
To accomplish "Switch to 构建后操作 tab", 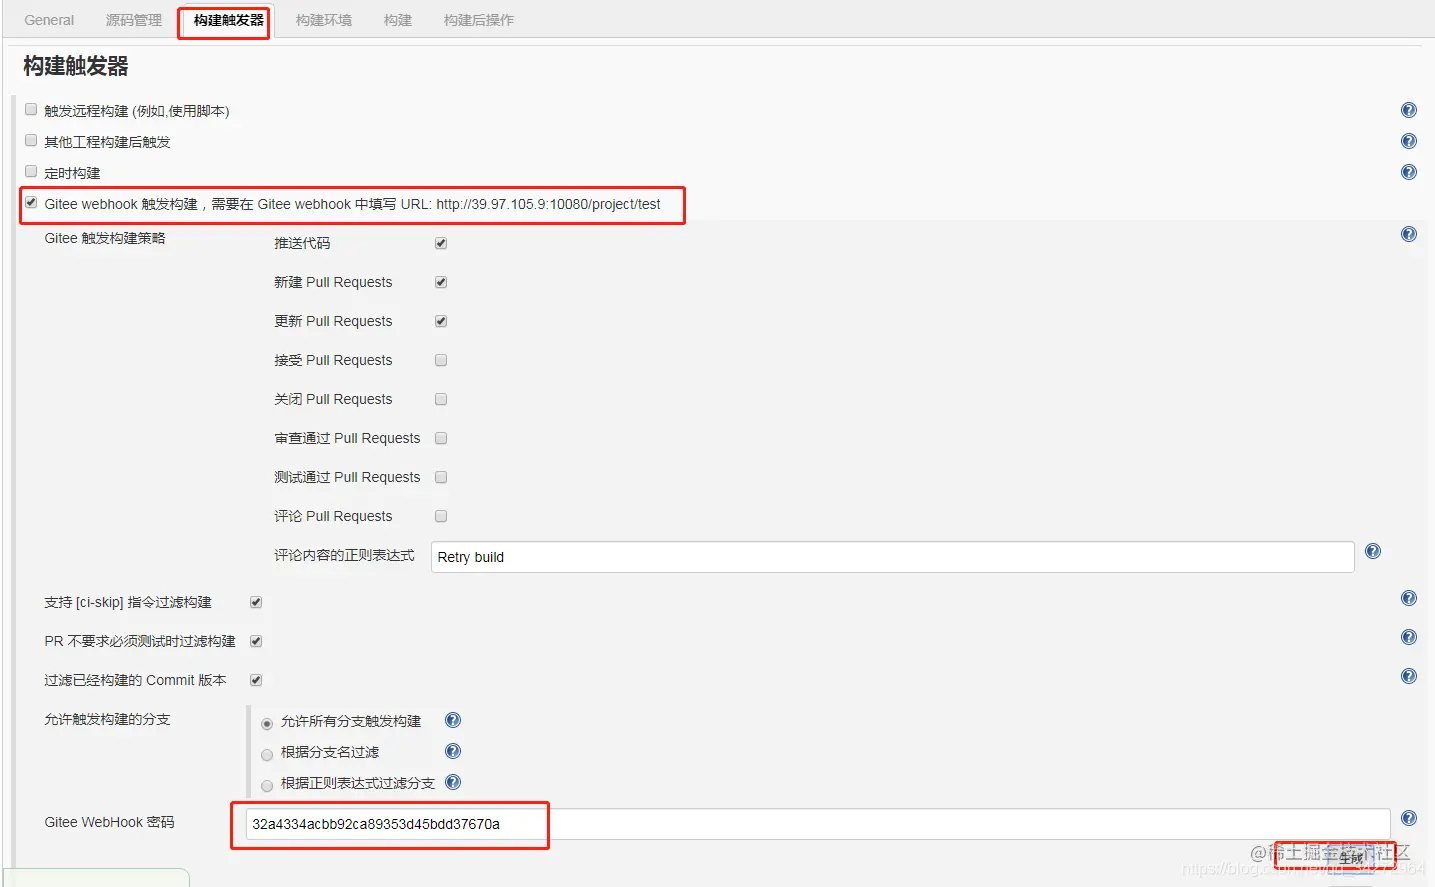I will point(479,20).
